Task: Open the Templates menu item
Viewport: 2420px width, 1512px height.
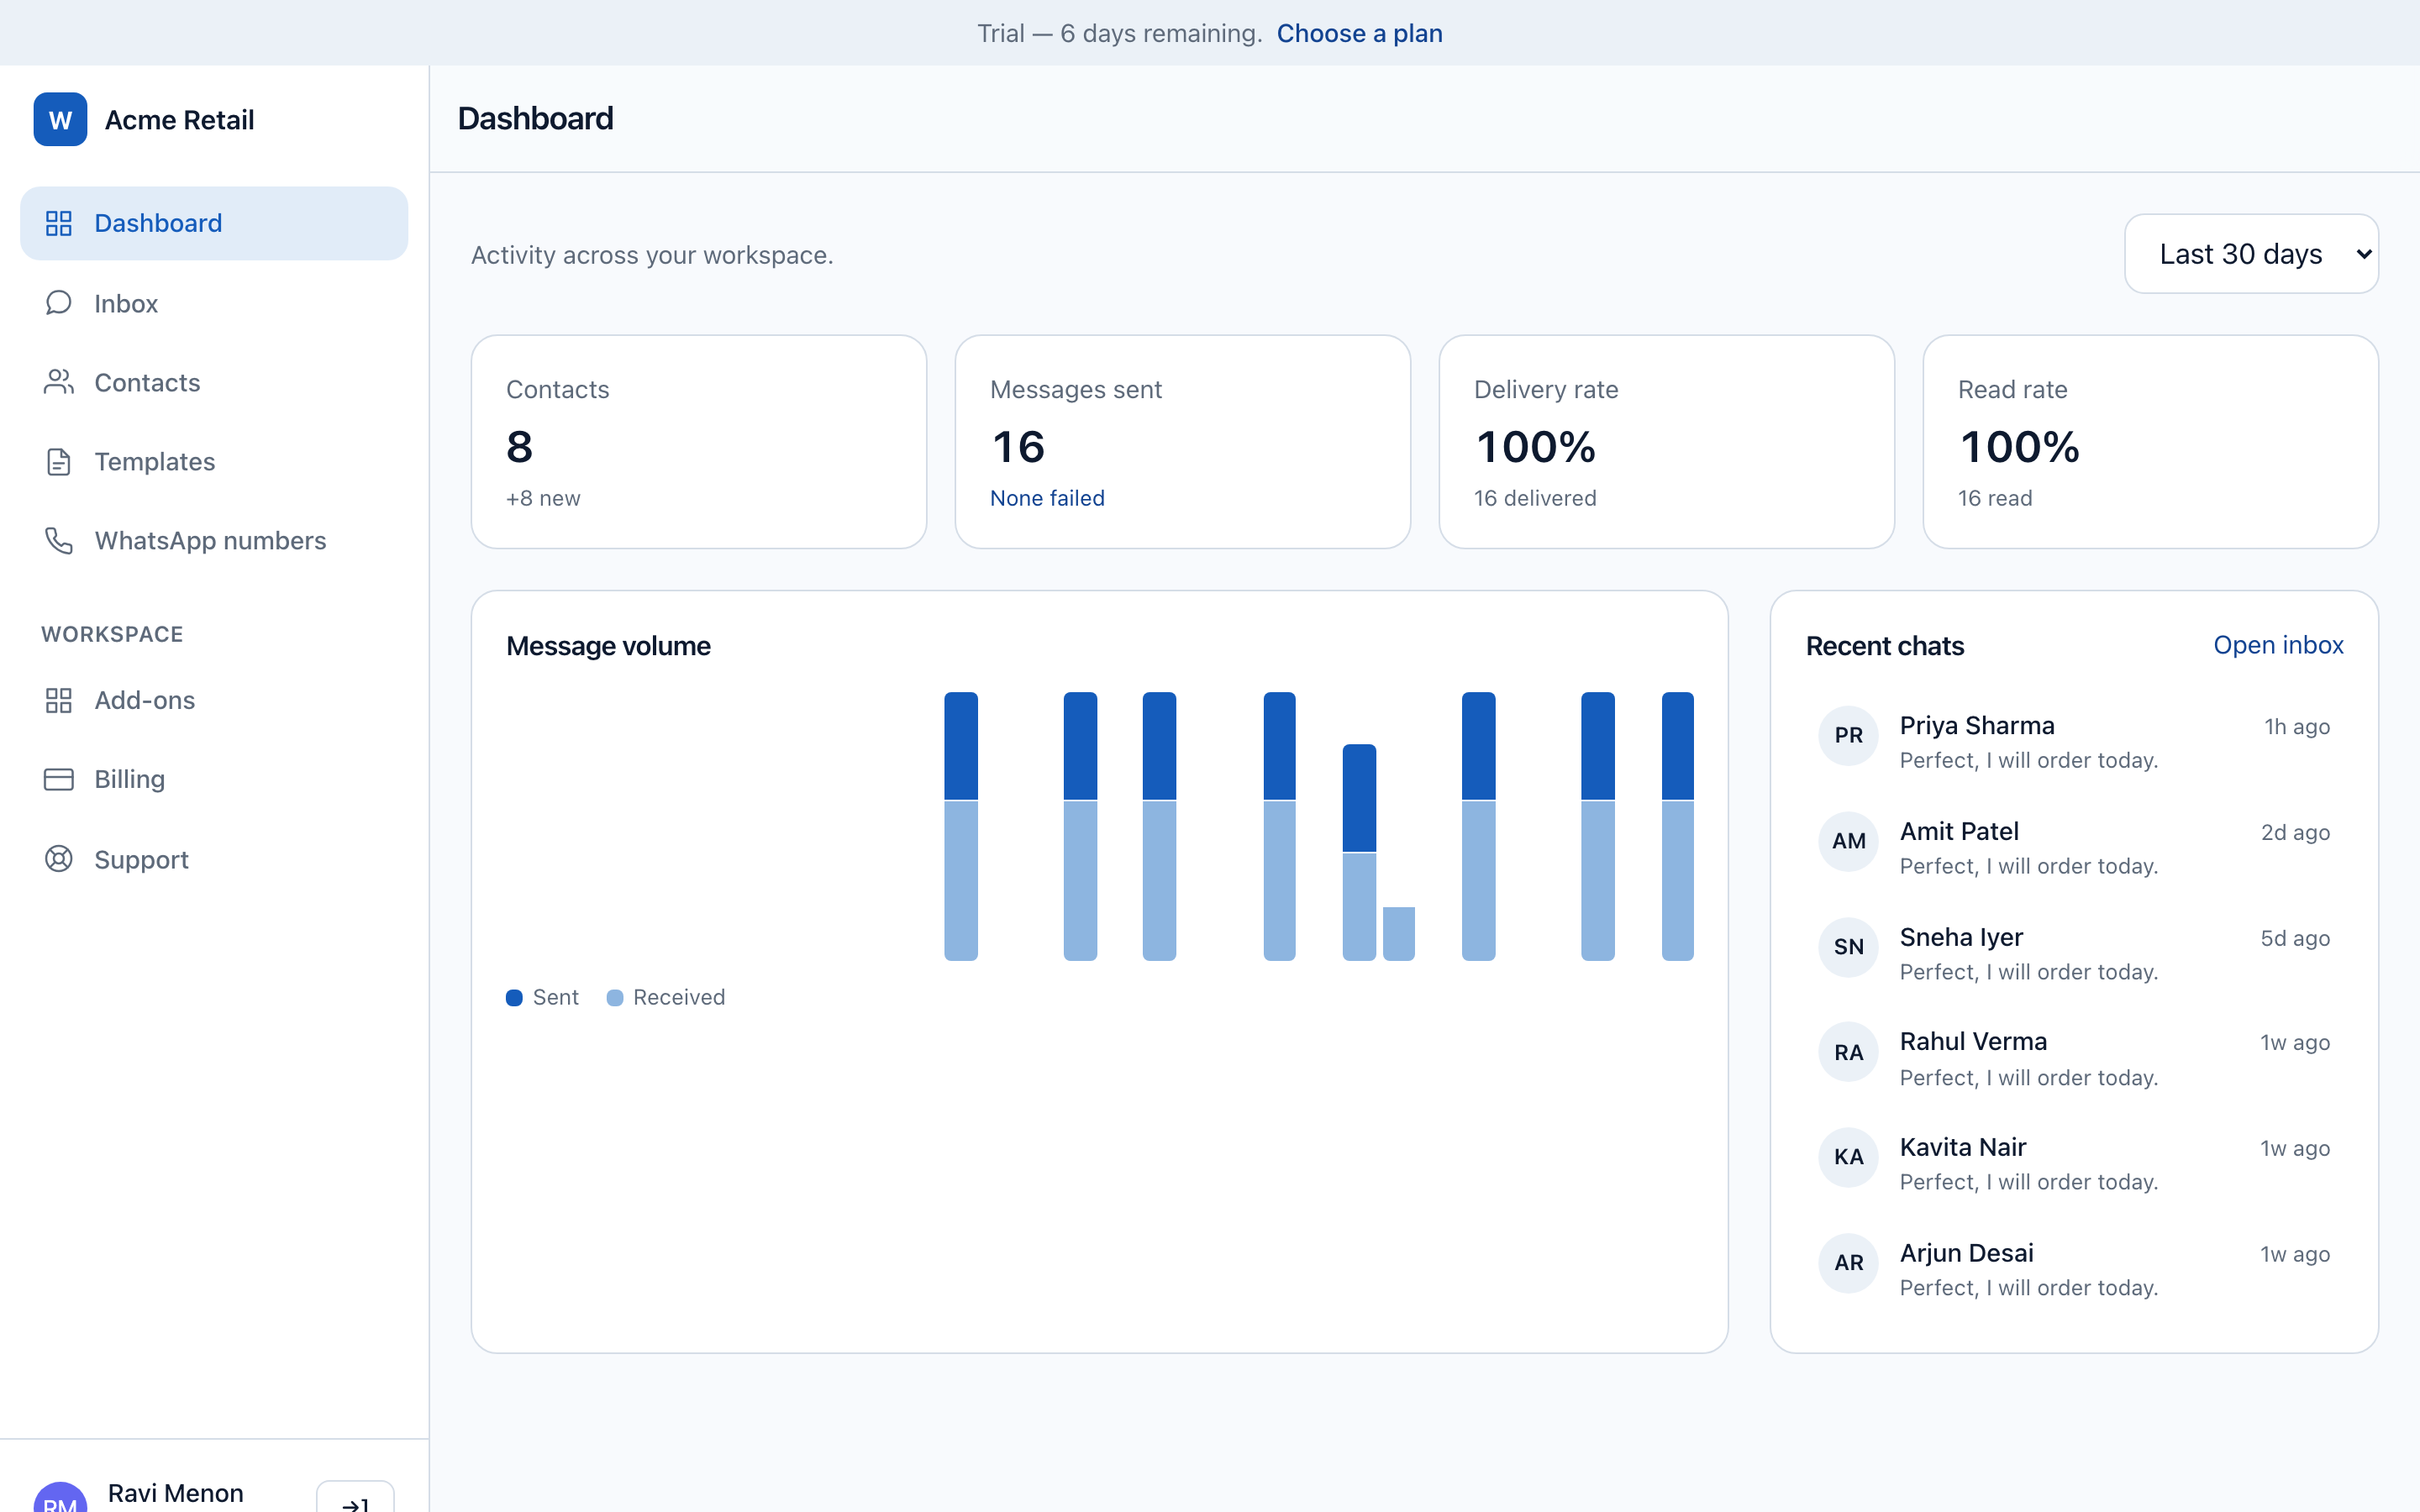Action: click(214, 461)
